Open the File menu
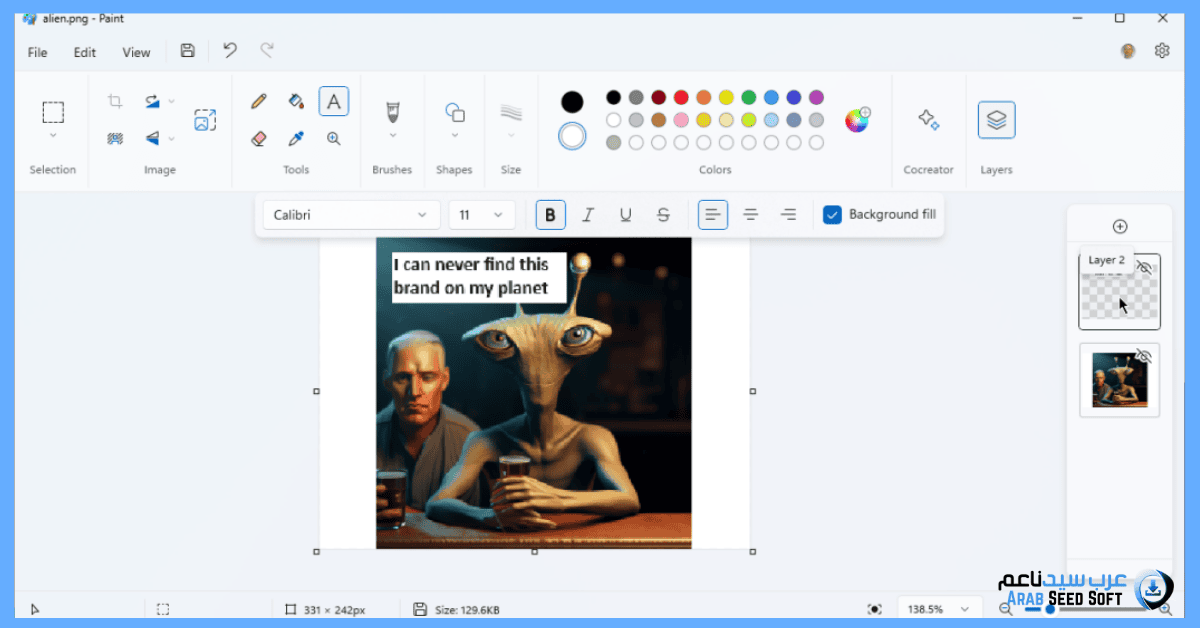Viewport: 1200px width, 628px height. coord(37,52)
